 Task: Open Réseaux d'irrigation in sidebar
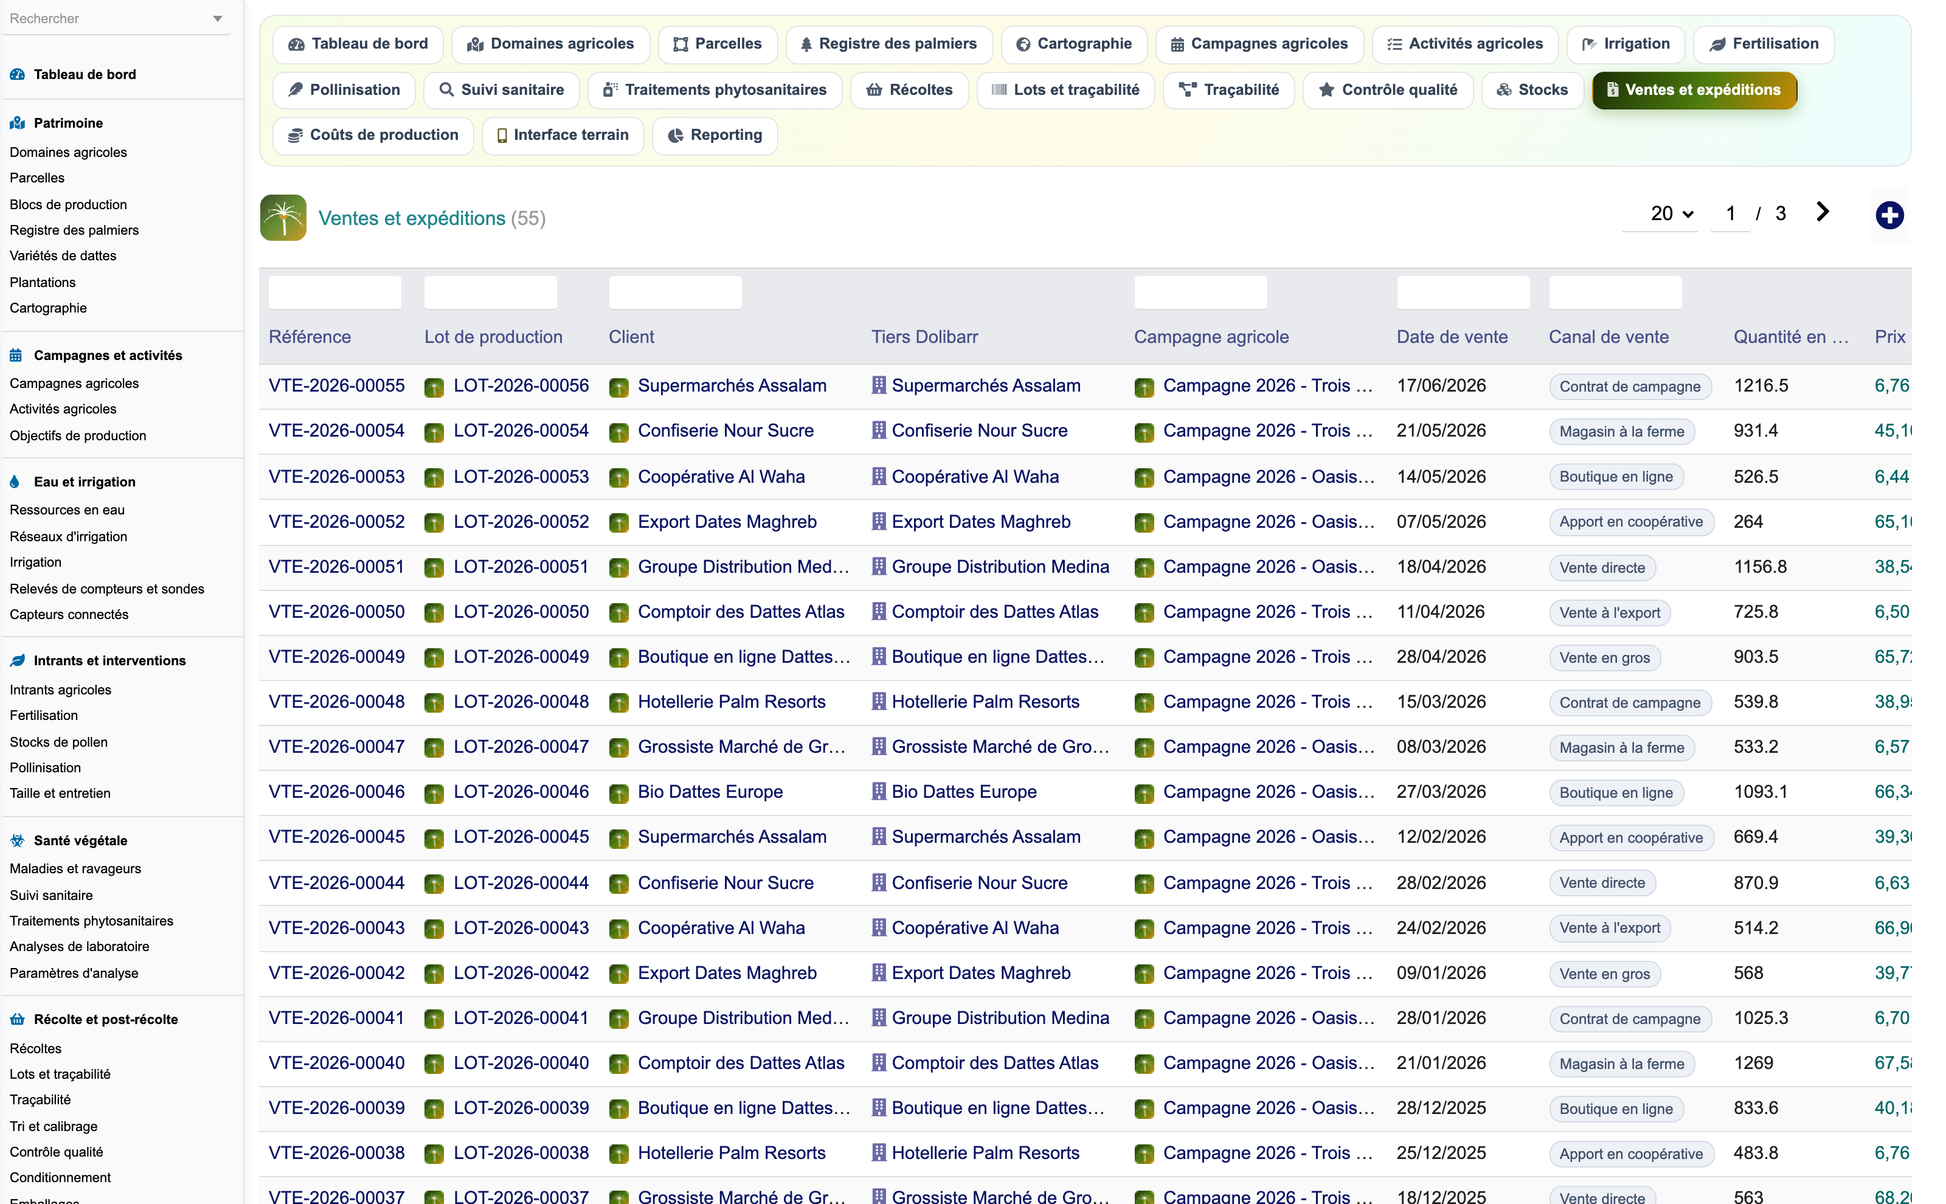coord(68,537)
